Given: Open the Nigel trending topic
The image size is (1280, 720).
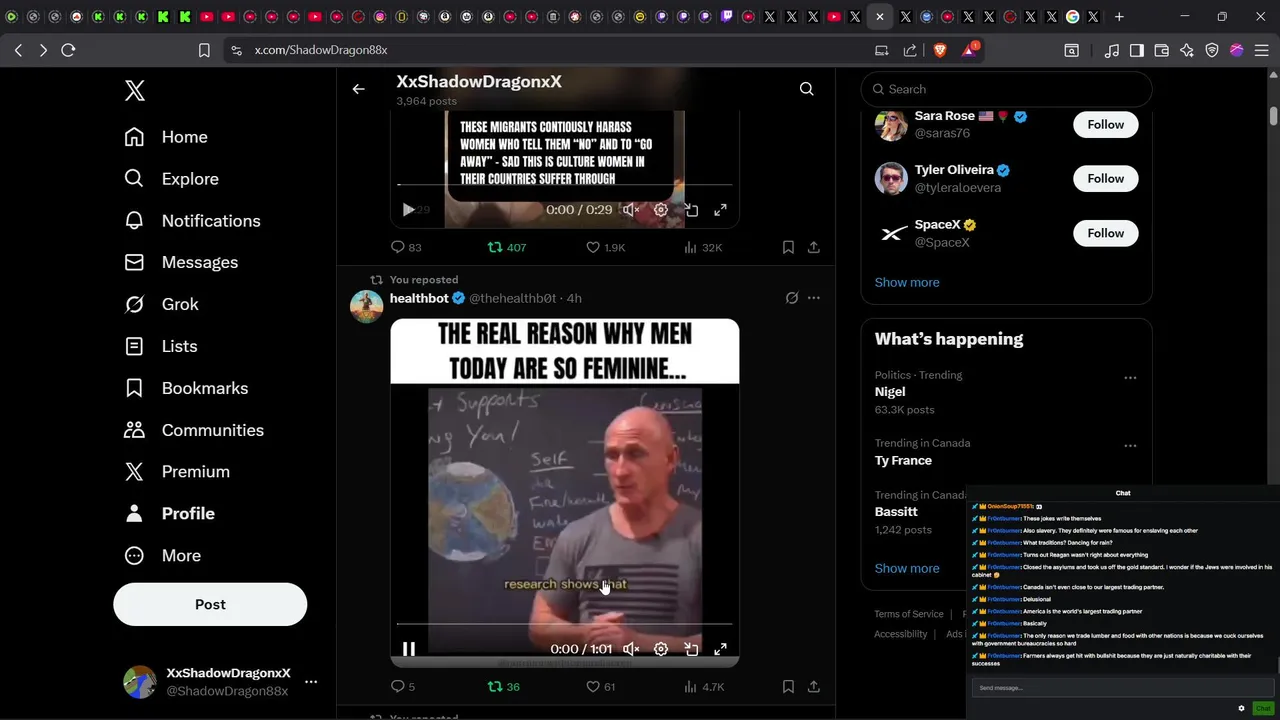Looking at the screenshot, I should pos(890,392).
